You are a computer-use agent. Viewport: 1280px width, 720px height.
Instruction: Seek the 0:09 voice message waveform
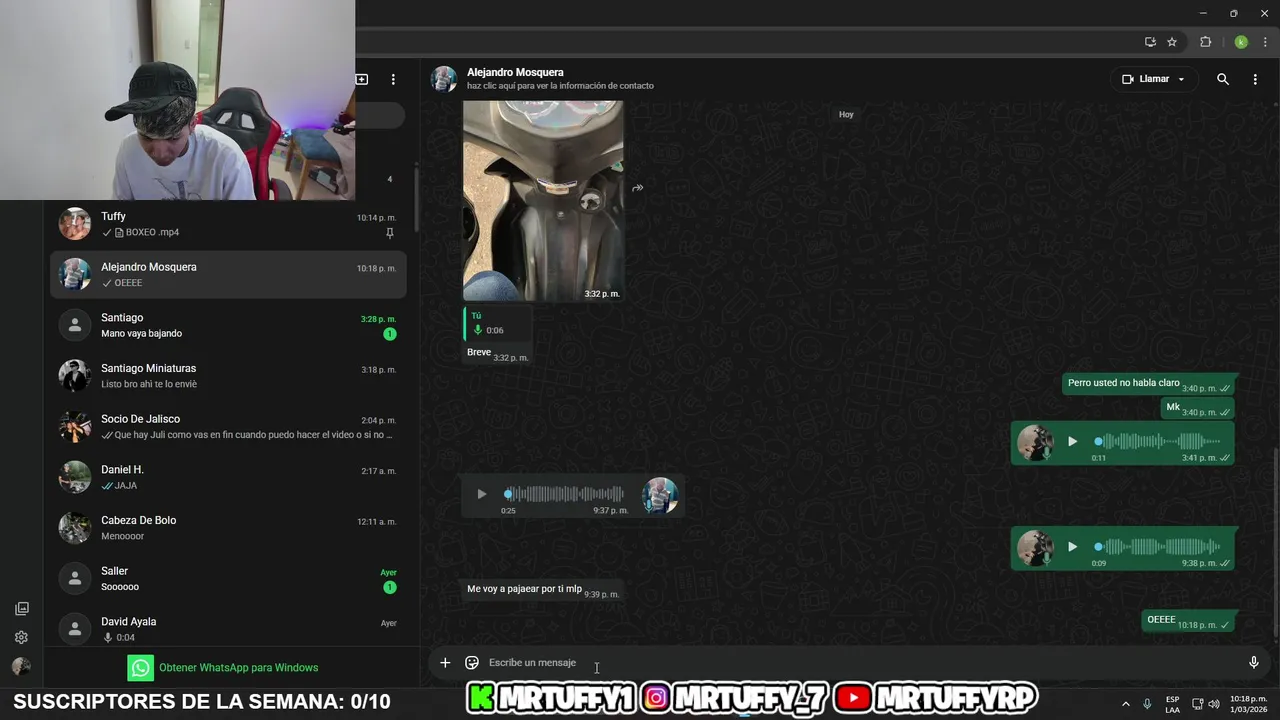pyautogui.click(x=1158, y=547)
